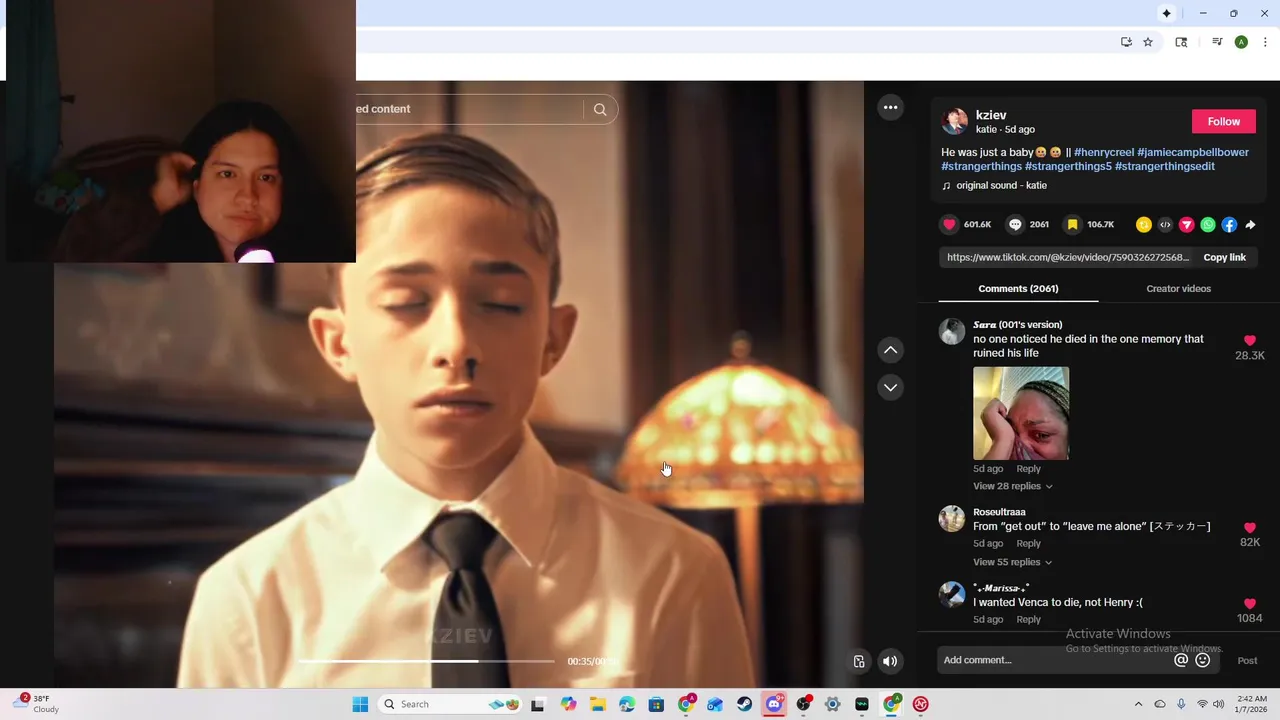Open kziev profile name
Image resolution: width=1280 pixels, height=720 pixels.
point(991,115)
